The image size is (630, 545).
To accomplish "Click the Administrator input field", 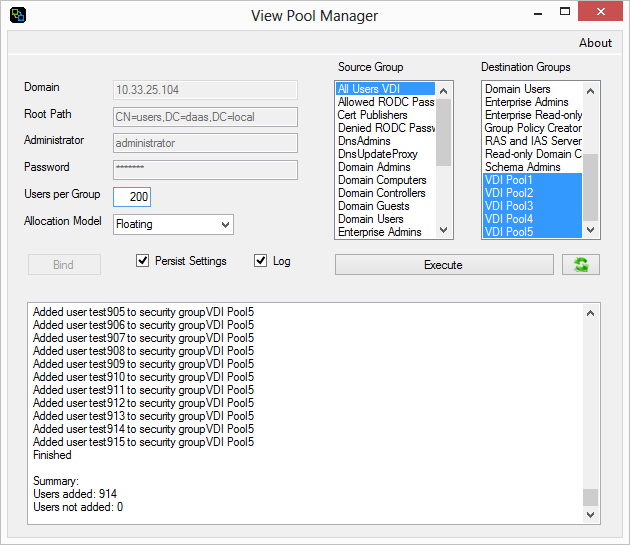I will coord(205,143).
